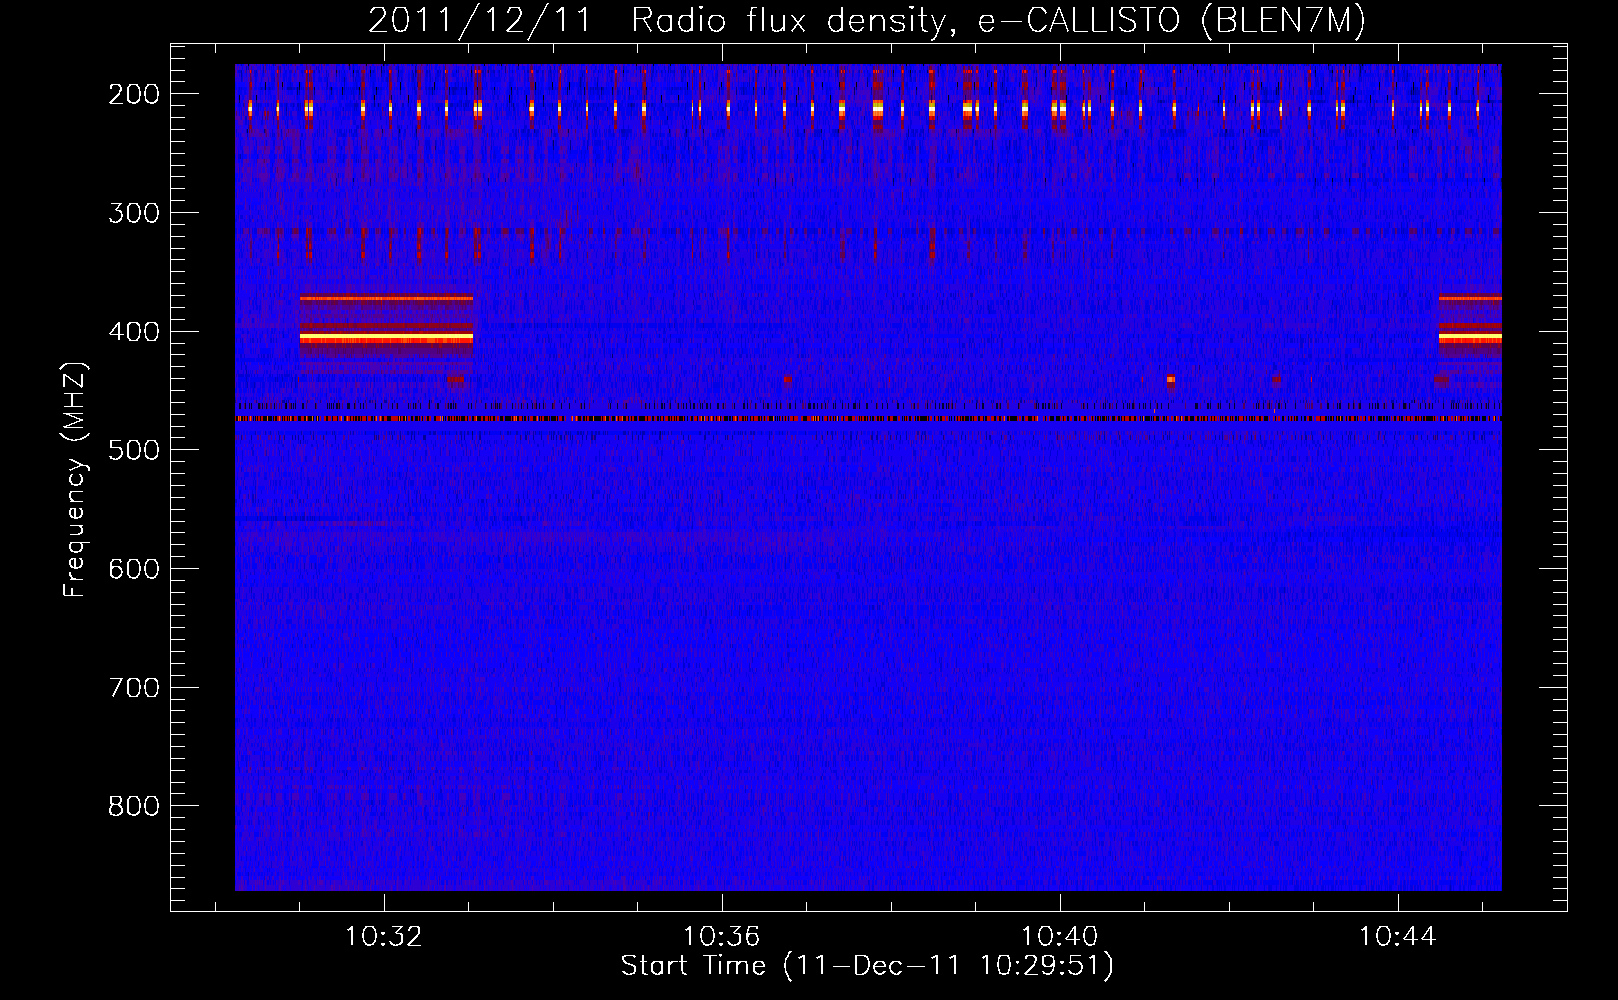
Task: Click the 10:40 time tick label
Action: coord(1059,937)
